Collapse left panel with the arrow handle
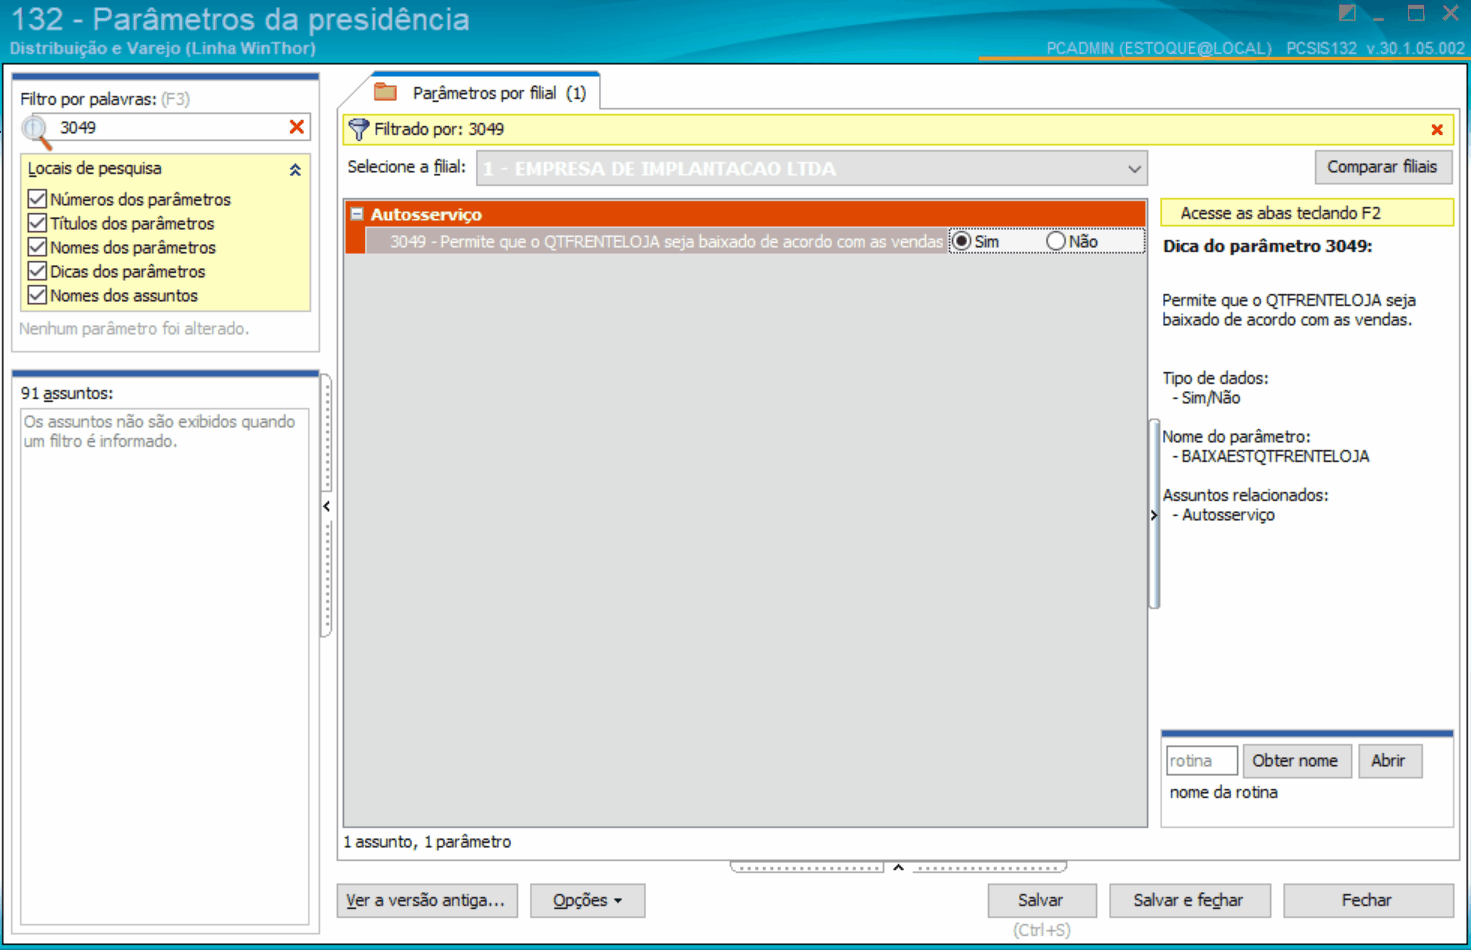Screen dimensions: 1471x950 [x=326, y=506]
